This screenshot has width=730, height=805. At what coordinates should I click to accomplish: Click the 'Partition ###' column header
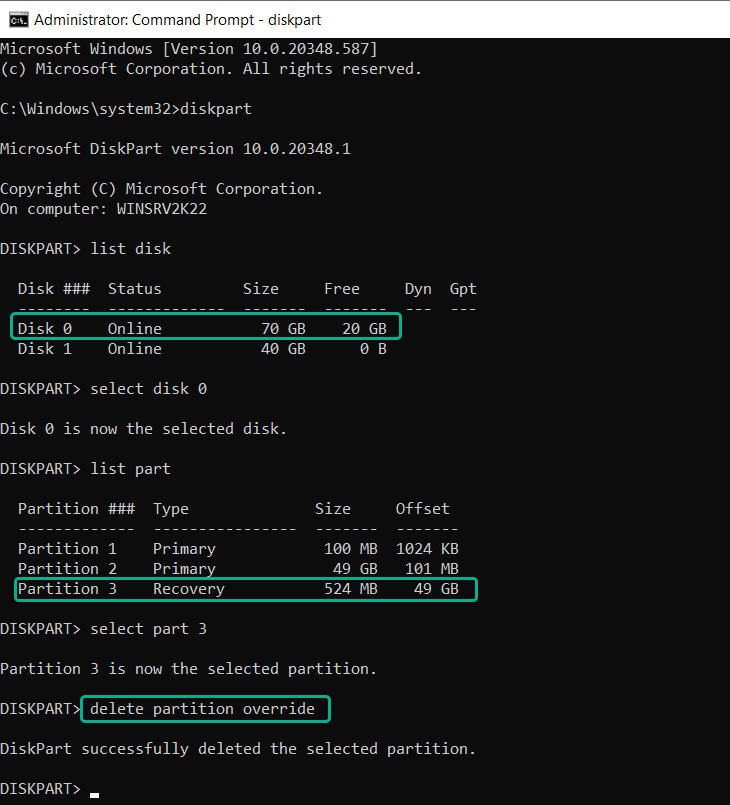[x=76, y=509]
